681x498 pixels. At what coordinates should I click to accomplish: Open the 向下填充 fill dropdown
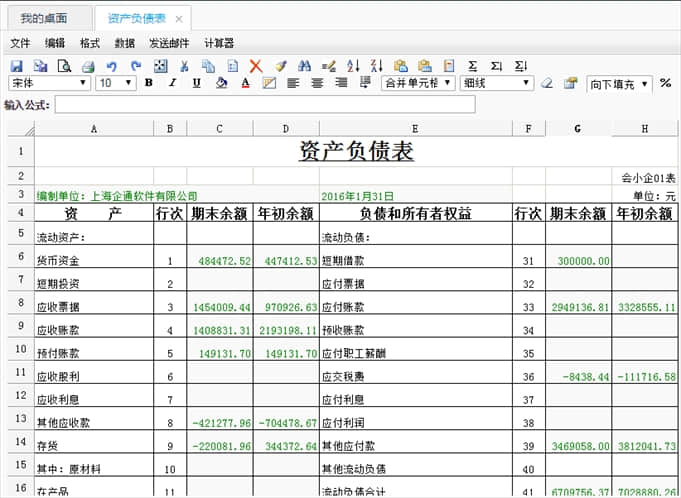619,84
